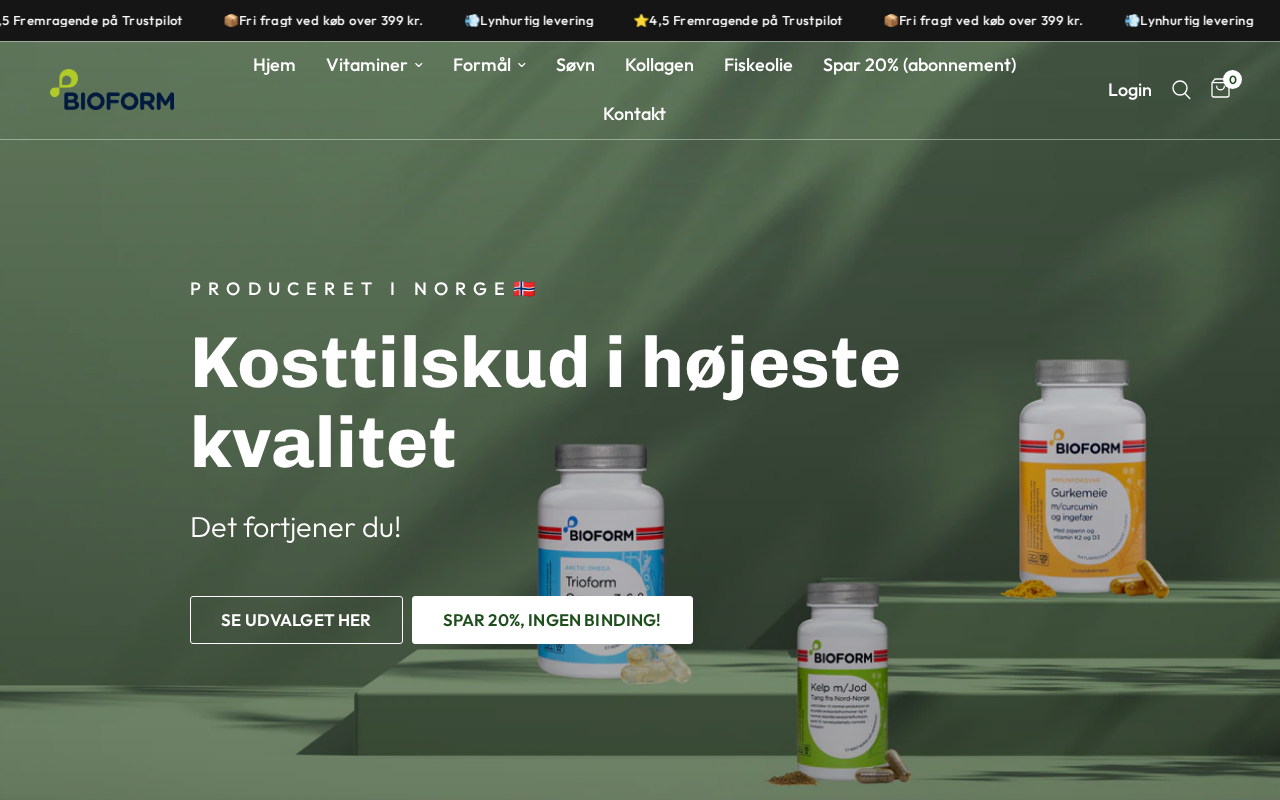Open the Kollagen page
The width and height of the screenshot is (1280, 800).
[659, 65]
